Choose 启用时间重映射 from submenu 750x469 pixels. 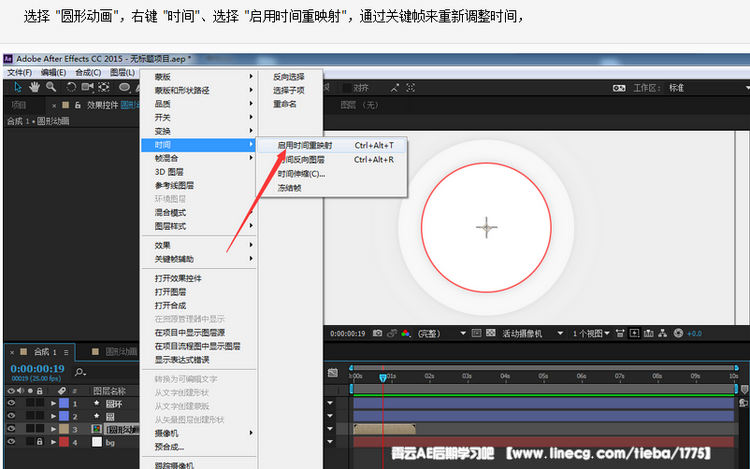tap(331, 145)
